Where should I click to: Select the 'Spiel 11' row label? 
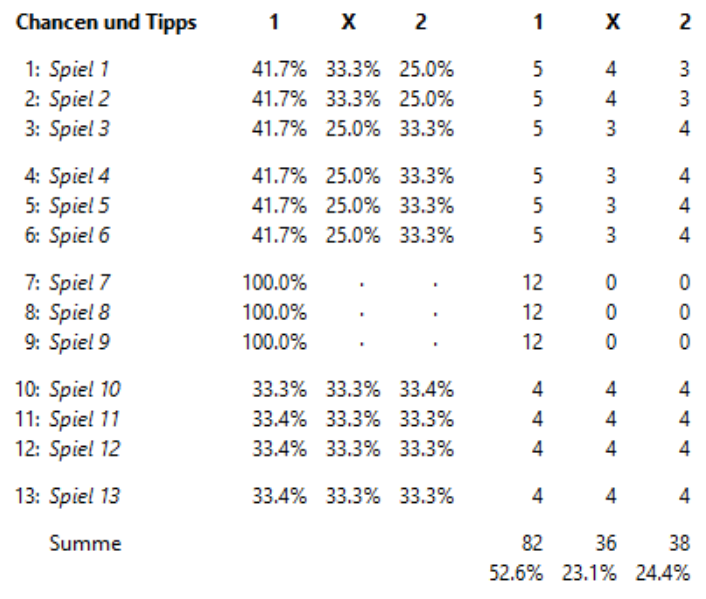tap(84, 419)
